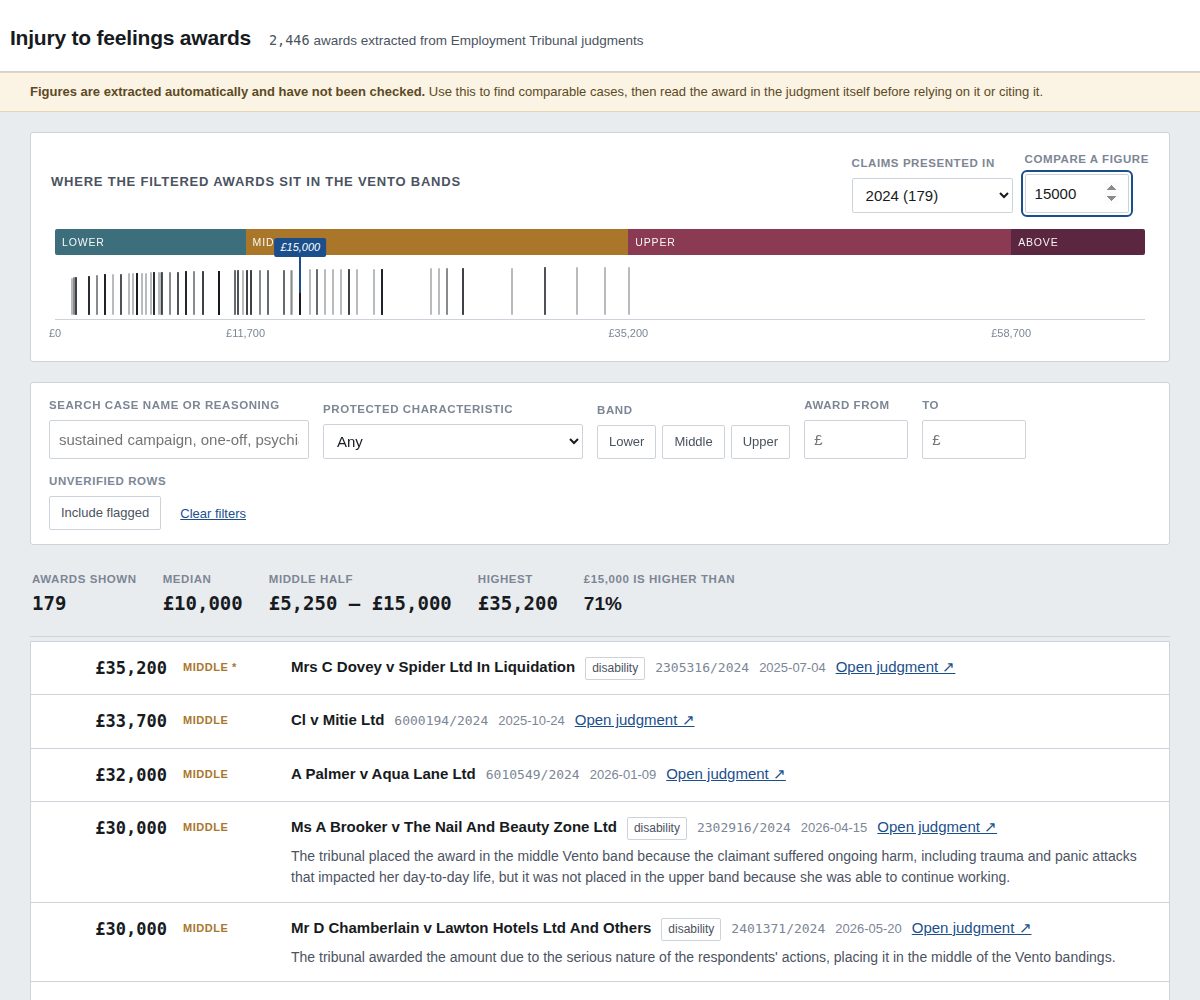Click the case number 6010549/2024

tap(532, 775)
